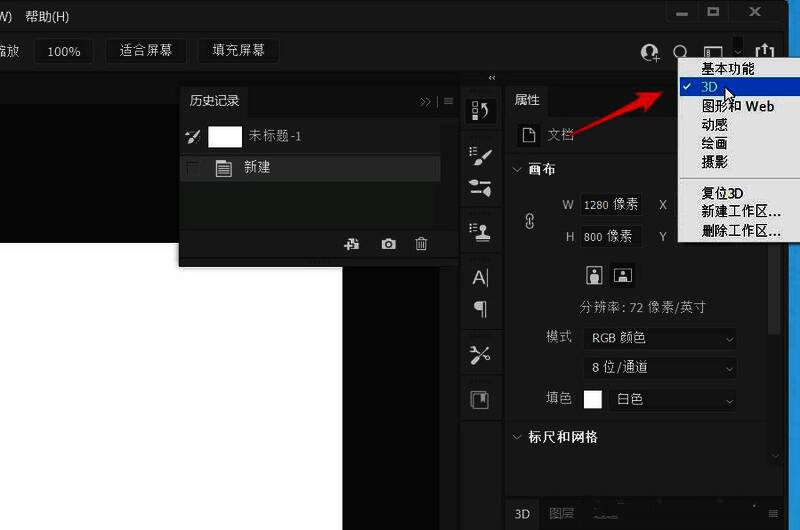800x530 pixels.
Task: Click the Properties panel vertical scrollbar
Action: click(x=774, y=288)
